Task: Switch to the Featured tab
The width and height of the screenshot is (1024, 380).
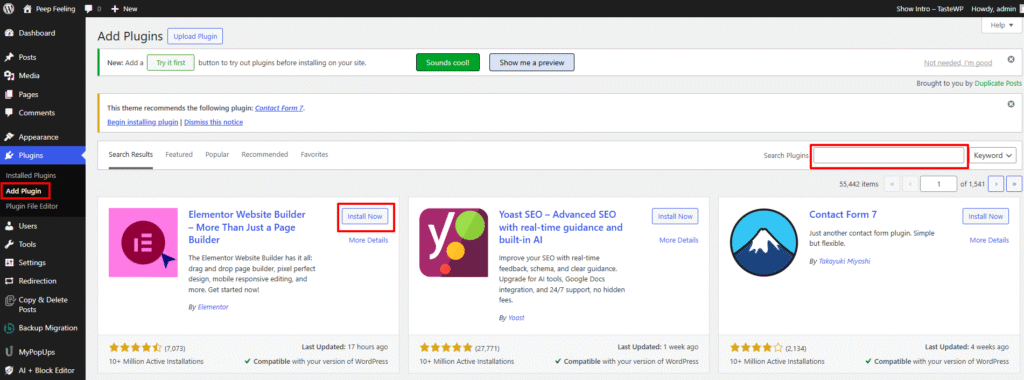Action: click(179, 155)
